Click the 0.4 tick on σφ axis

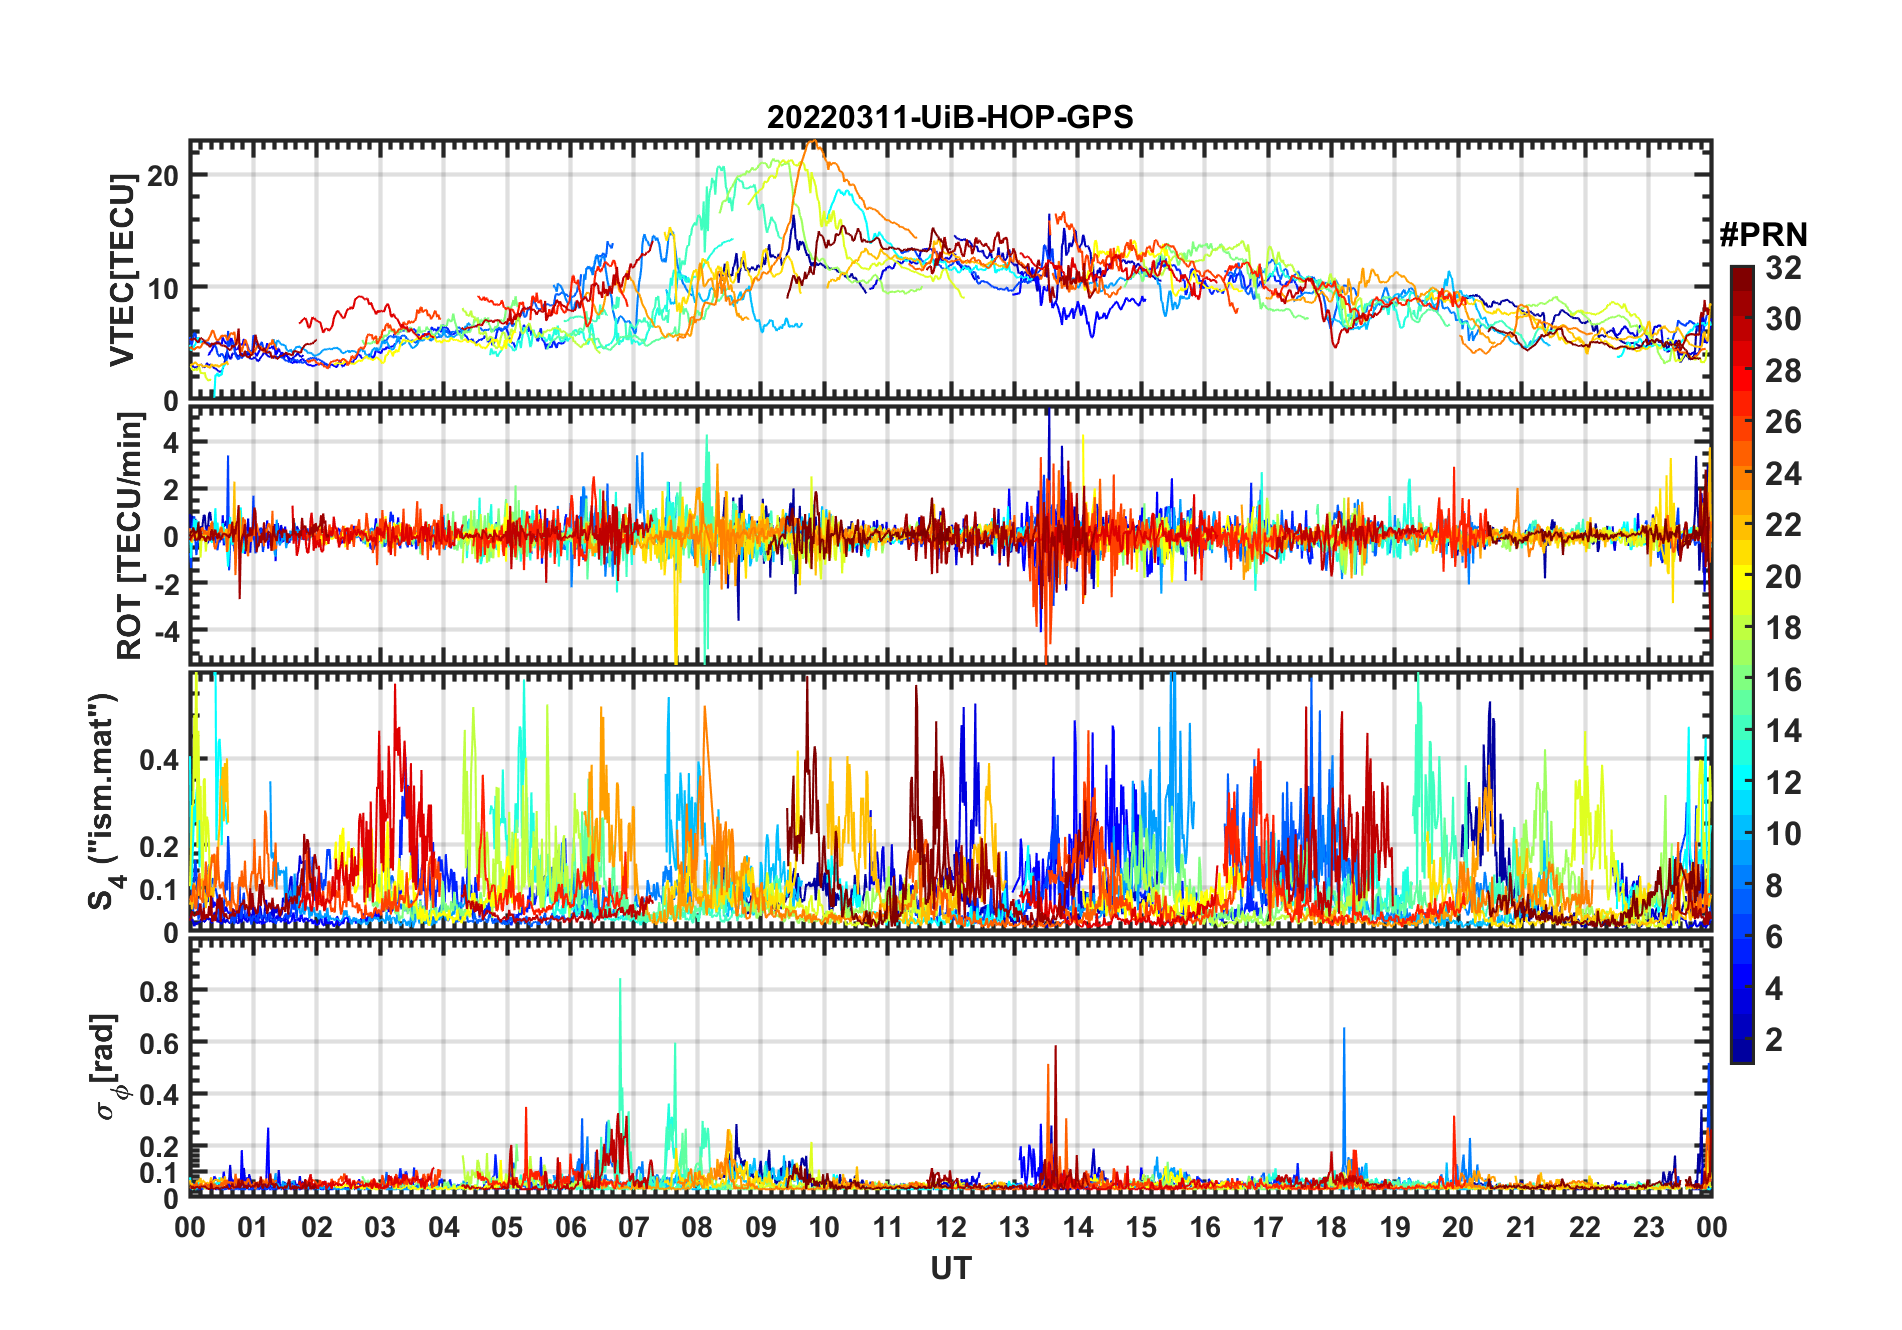[x=159, y=1095]
